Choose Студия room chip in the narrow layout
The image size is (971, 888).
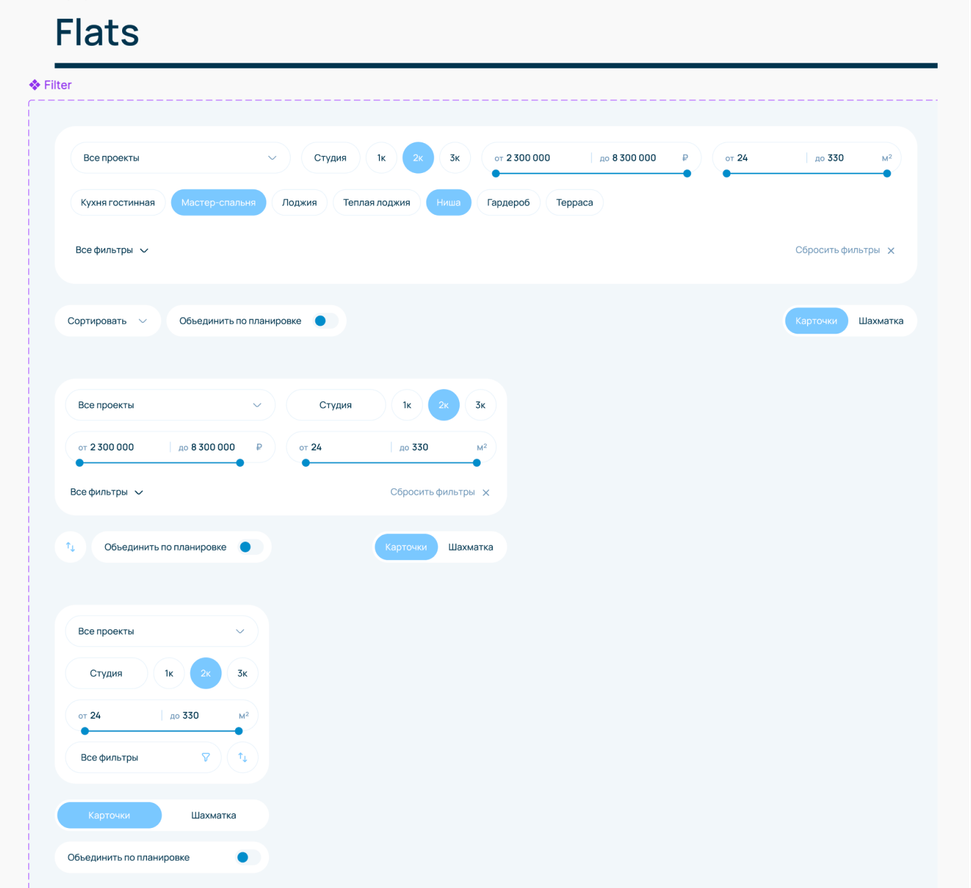[107, 673]
